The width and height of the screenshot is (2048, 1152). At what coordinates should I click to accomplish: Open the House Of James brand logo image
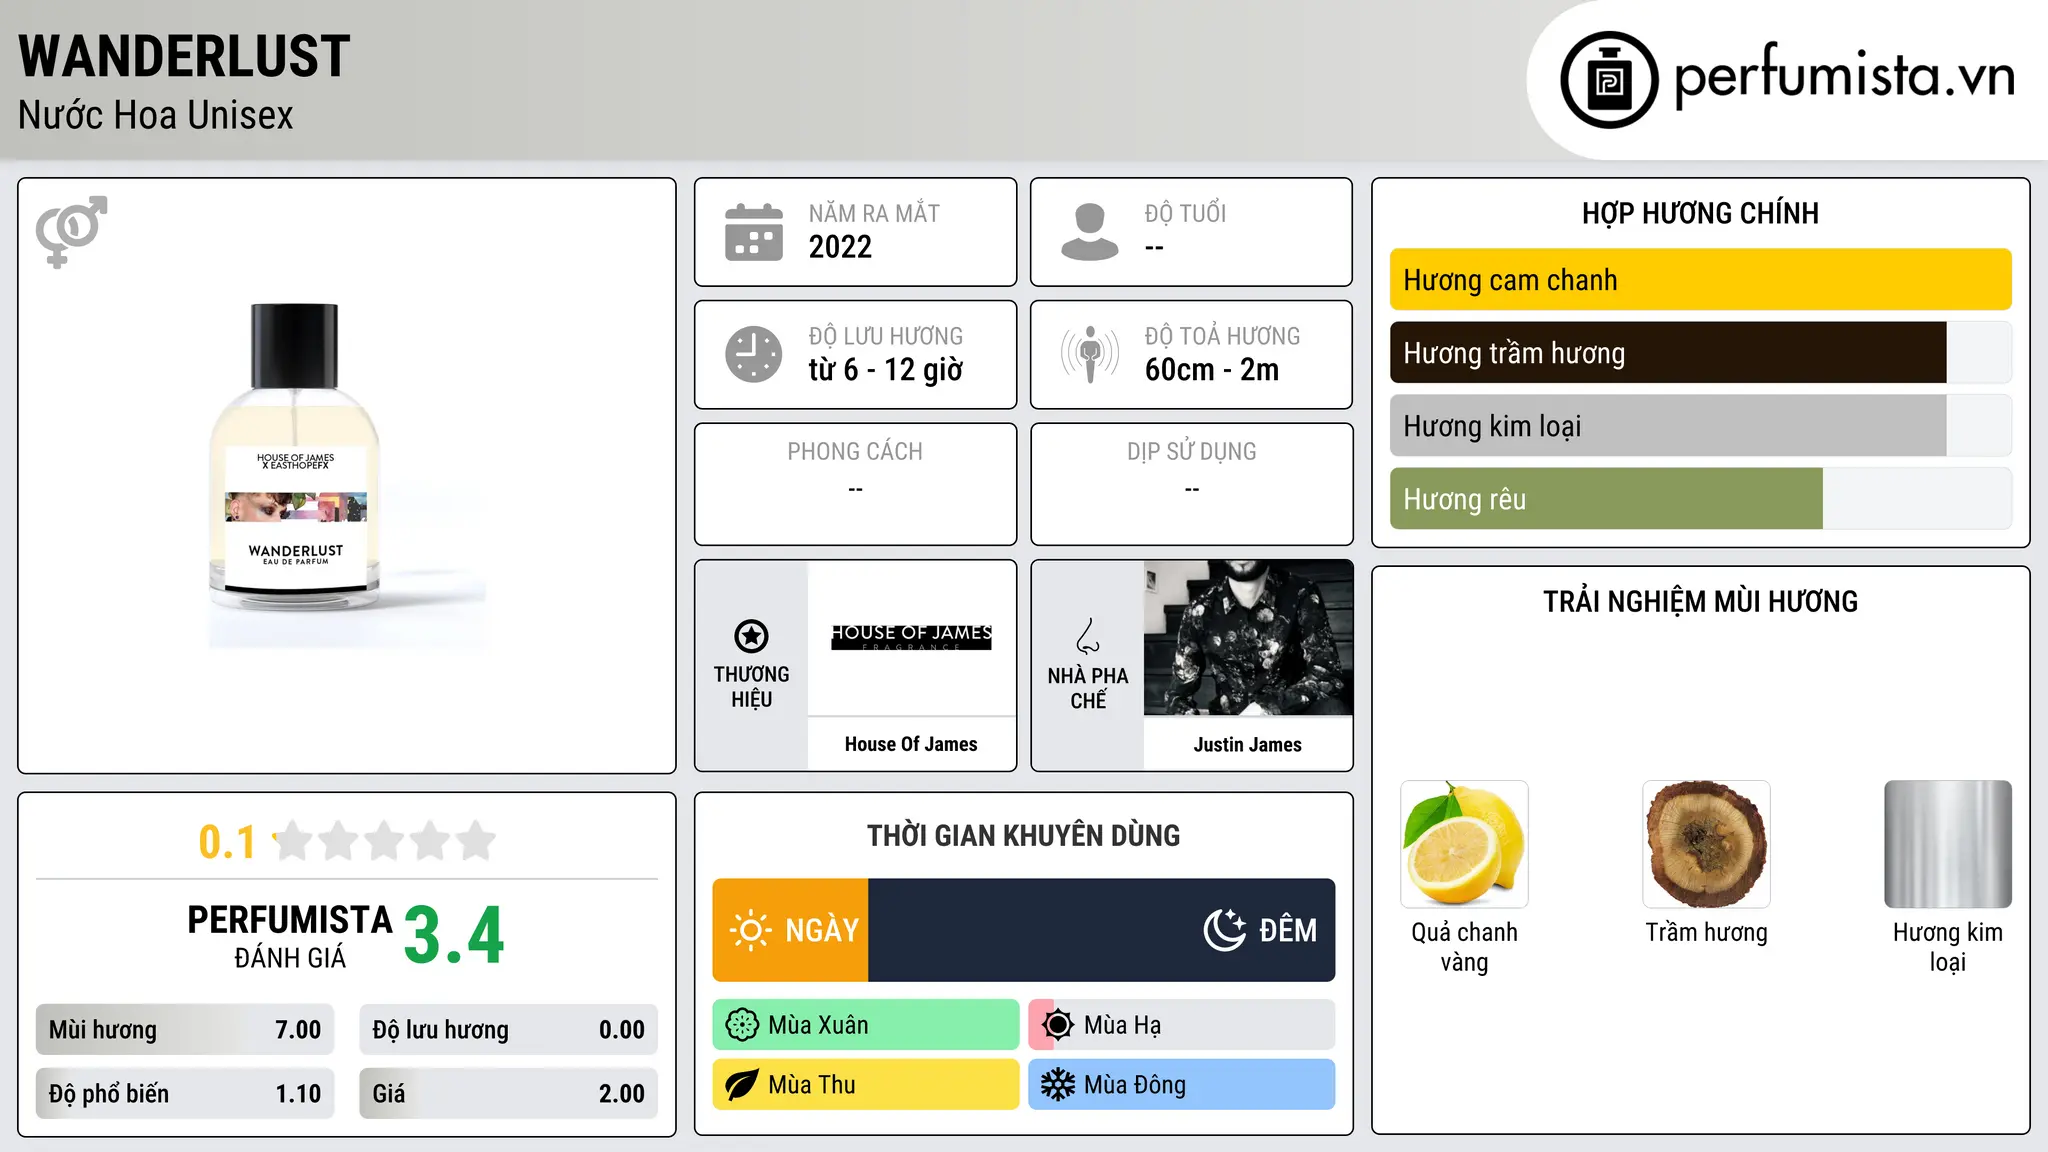pyautogui.click(x=911, y=638)
